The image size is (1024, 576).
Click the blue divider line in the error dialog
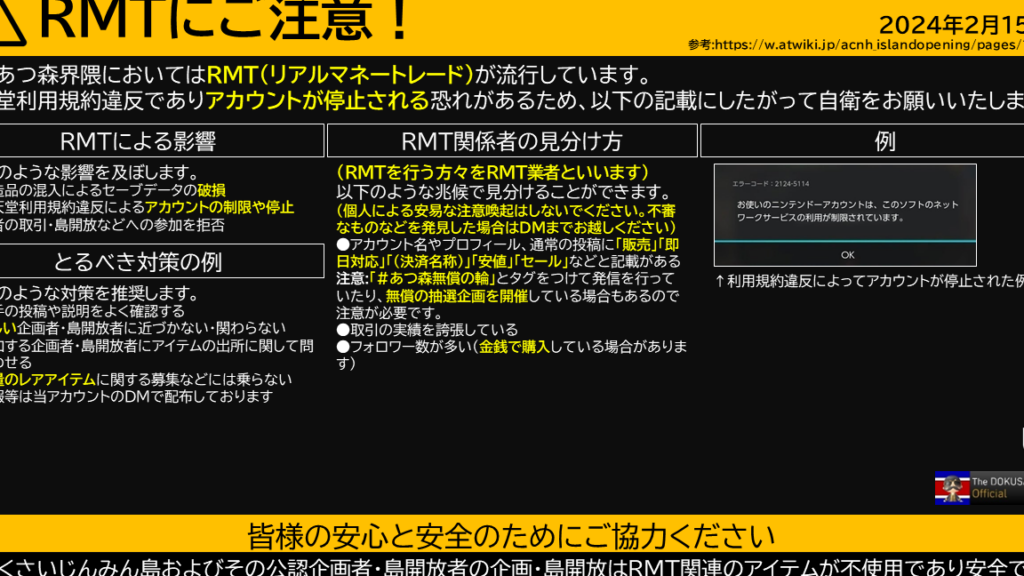(x=845, y=241)
